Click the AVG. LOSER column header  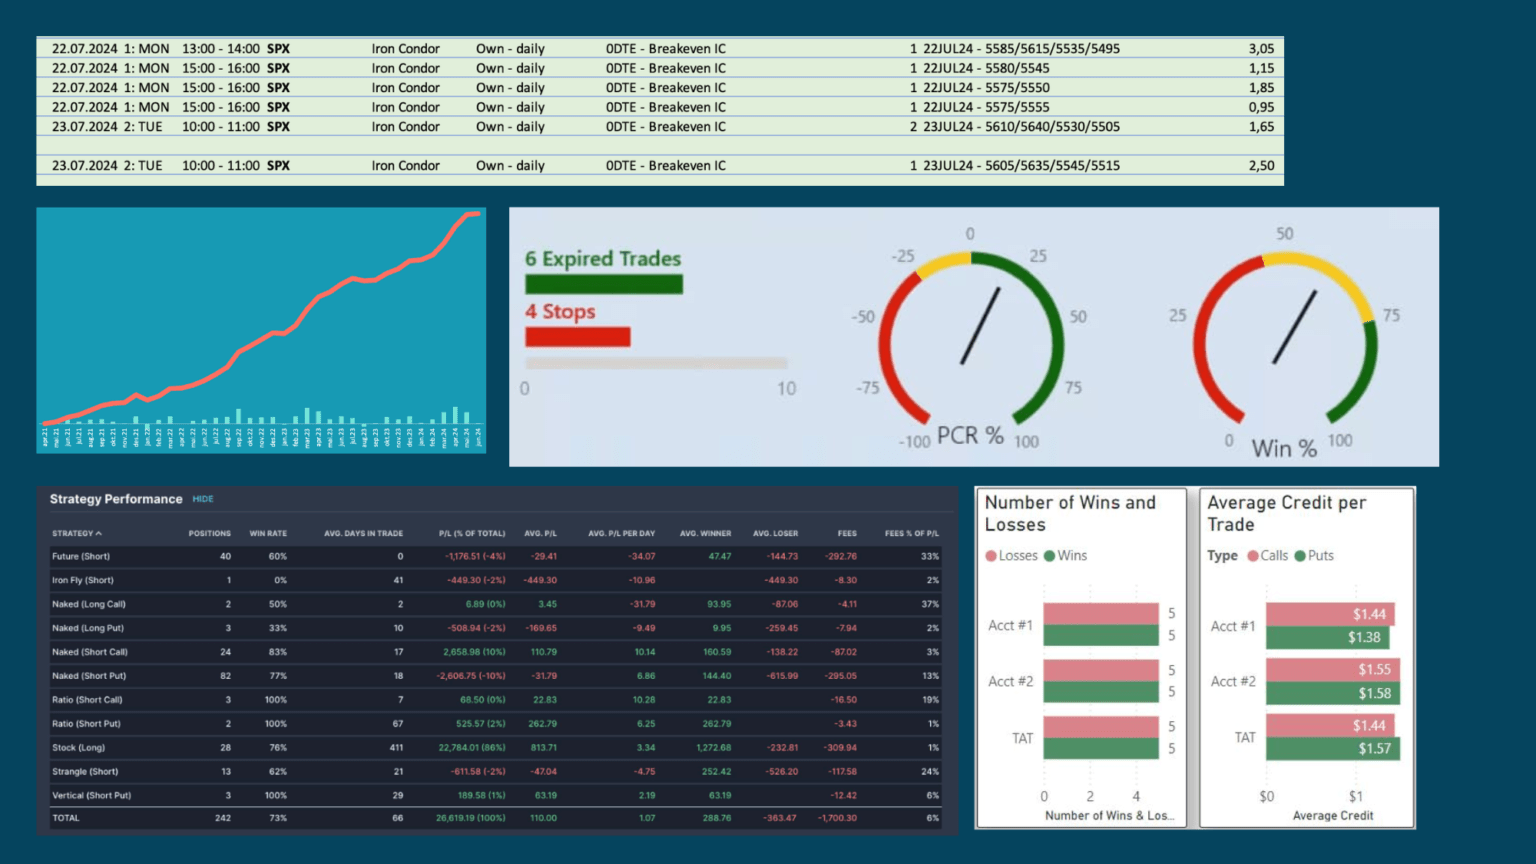[775, 533]
